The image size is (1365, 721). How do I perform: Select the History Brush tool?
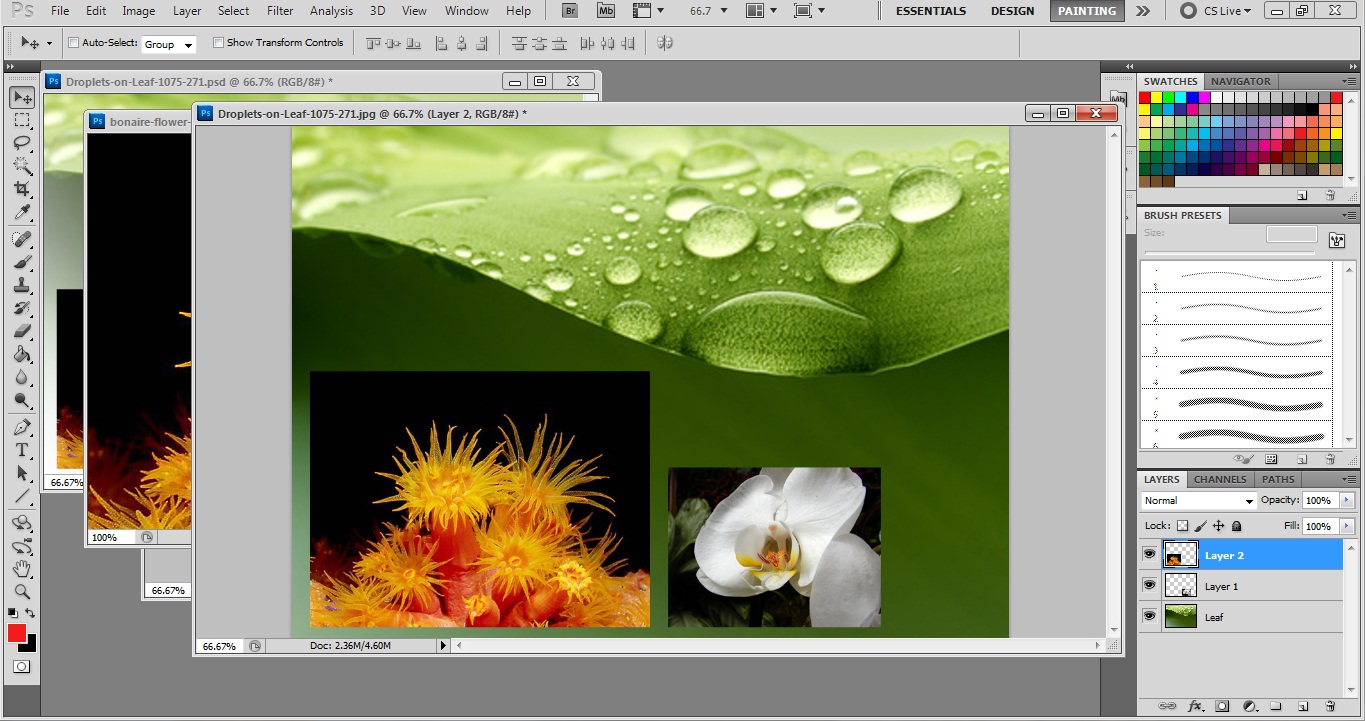(22, 308)
